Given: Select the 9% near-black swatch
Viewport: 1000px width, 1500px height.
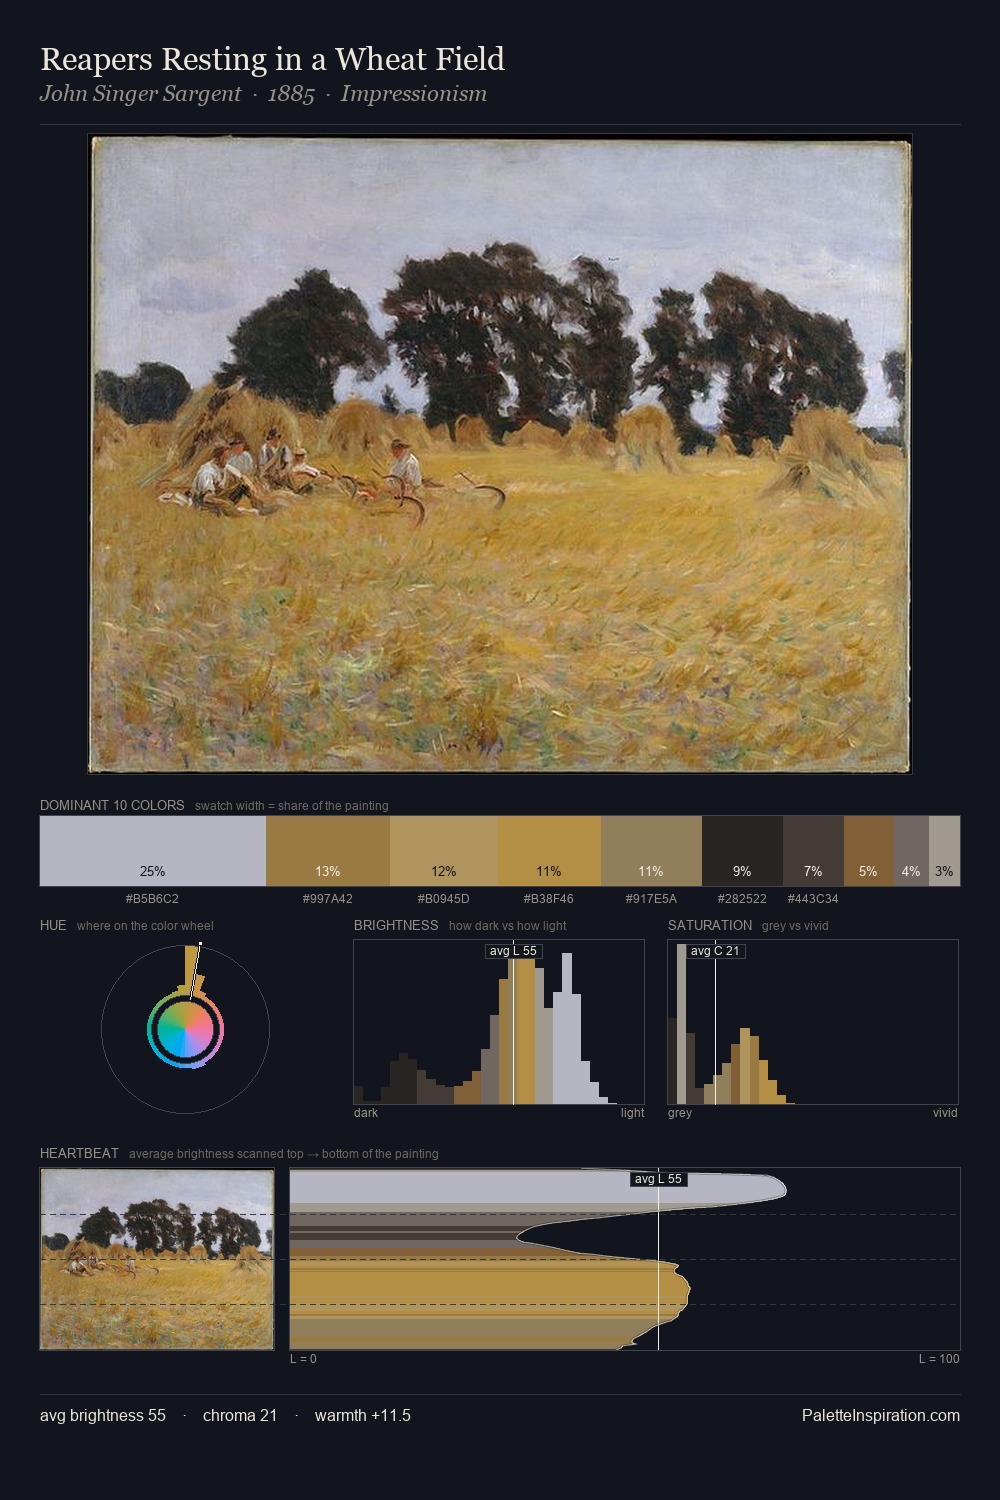Looking at the screenshot, I should click(742, 851).
